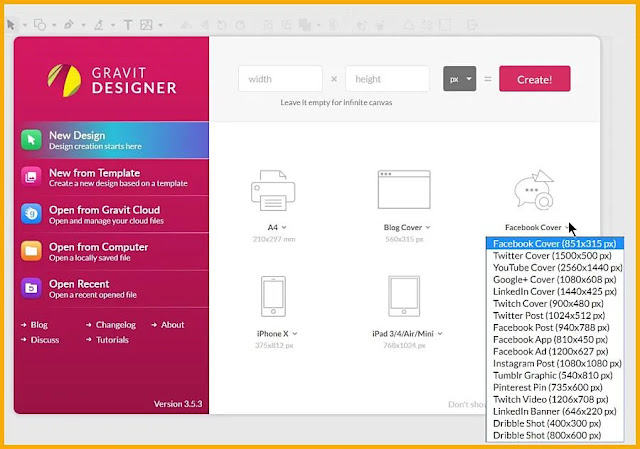Expand the Image tool dropdown arrow

click(160, 25)
